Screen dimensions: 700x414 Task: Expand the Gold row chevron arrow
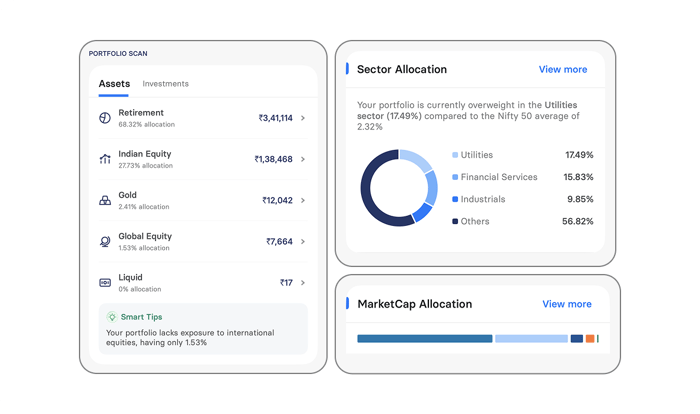pos(303,200)
